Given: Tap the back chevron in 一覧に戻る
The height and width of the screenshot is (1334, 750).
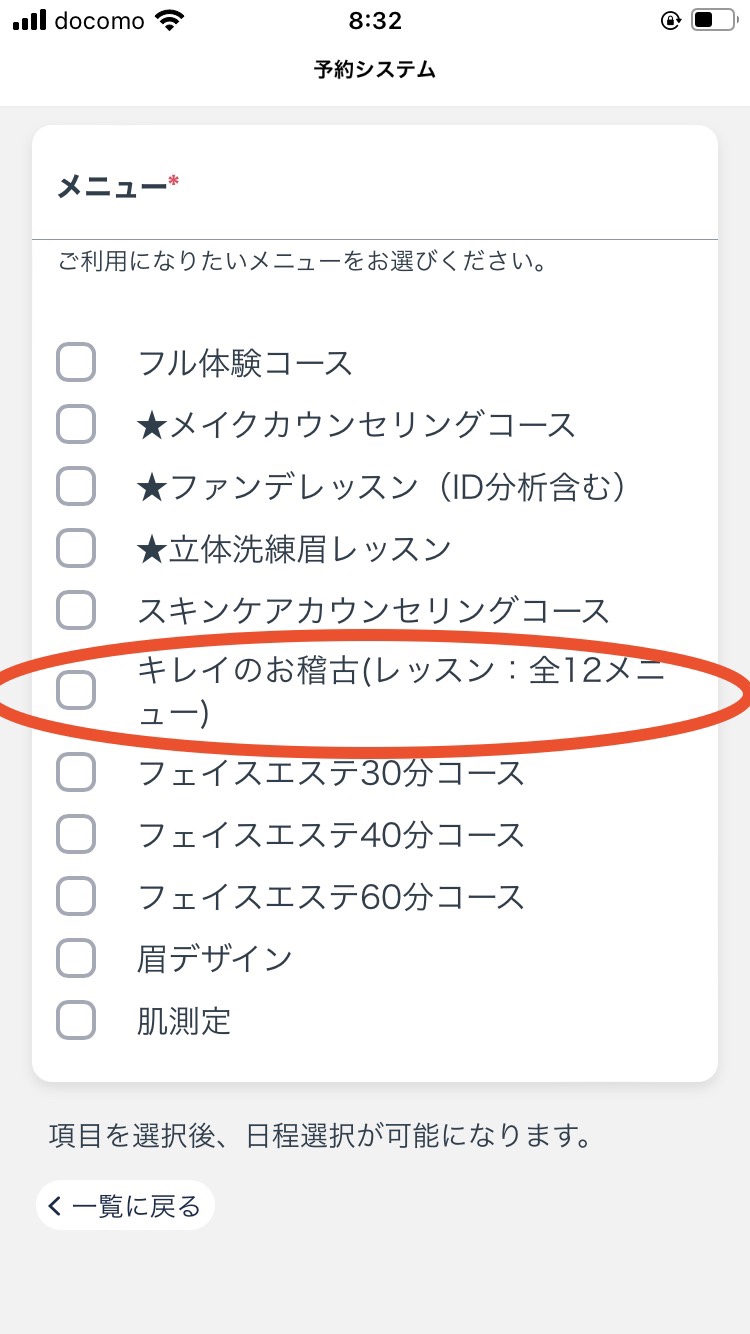Looking at the screenshot, I should 55,1206.
